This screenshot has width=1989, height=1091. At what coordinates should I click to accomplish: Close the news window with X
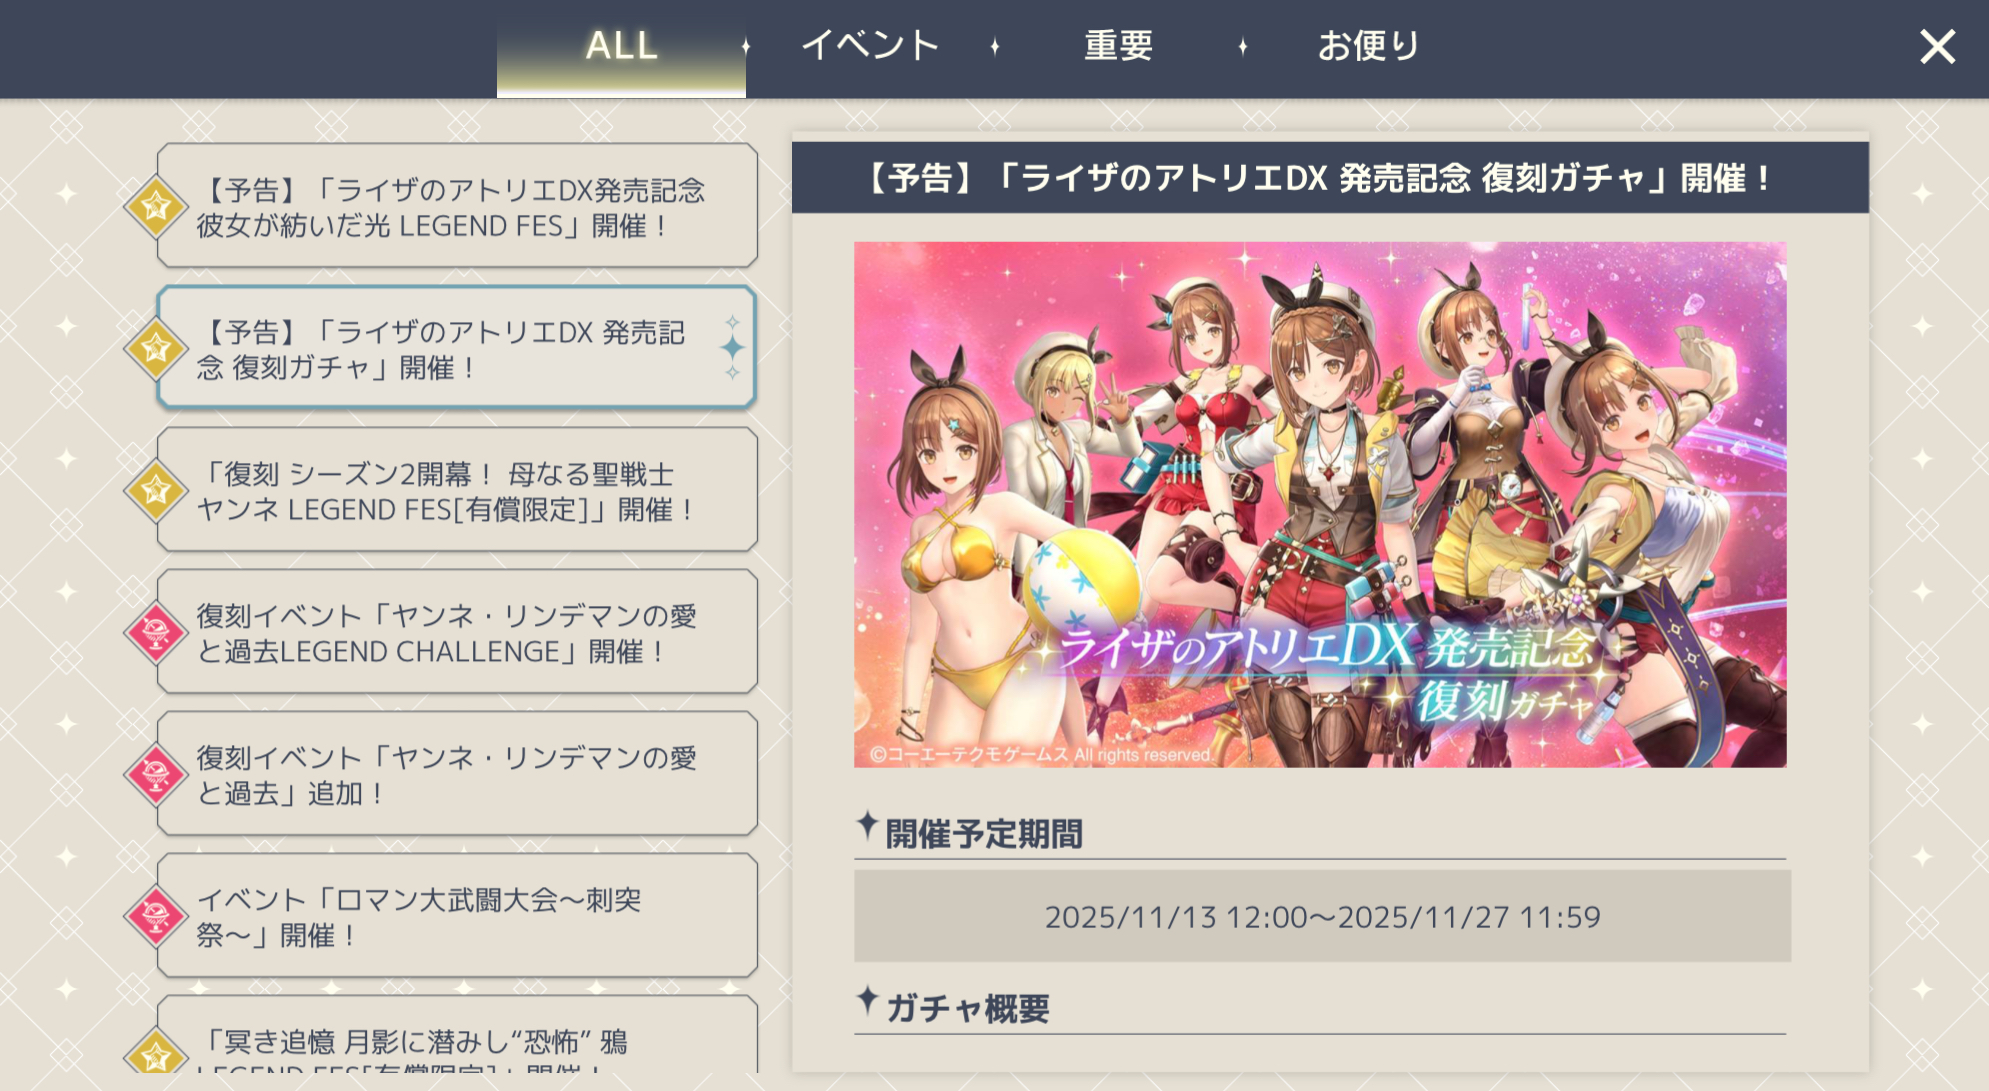click(x=1937, y=47)
